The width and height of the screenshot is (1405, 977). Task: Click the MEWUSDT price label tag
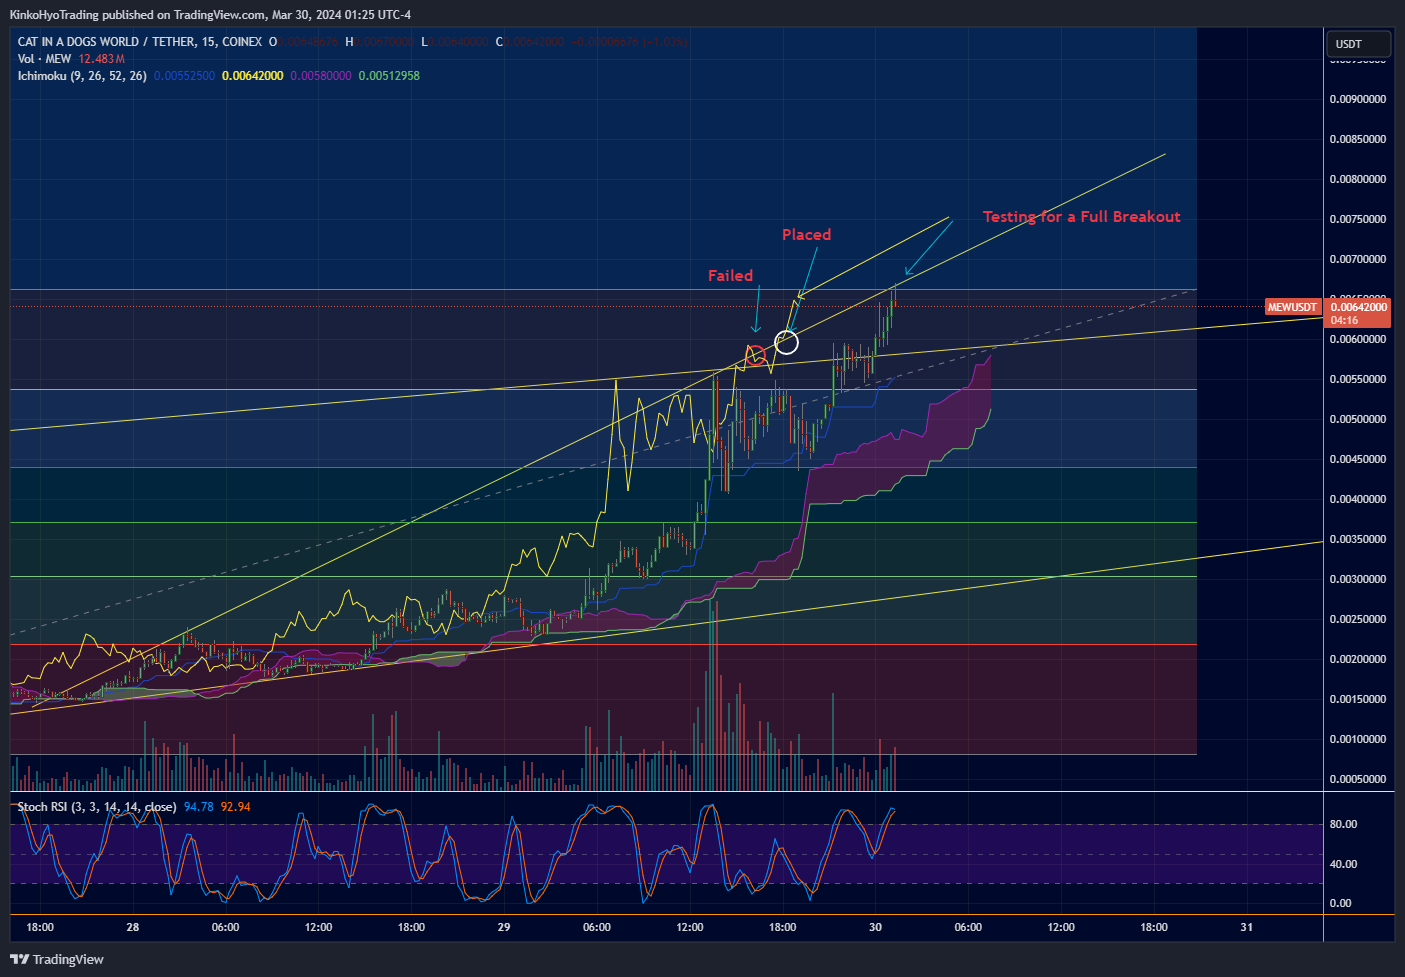click(1293, 307)
